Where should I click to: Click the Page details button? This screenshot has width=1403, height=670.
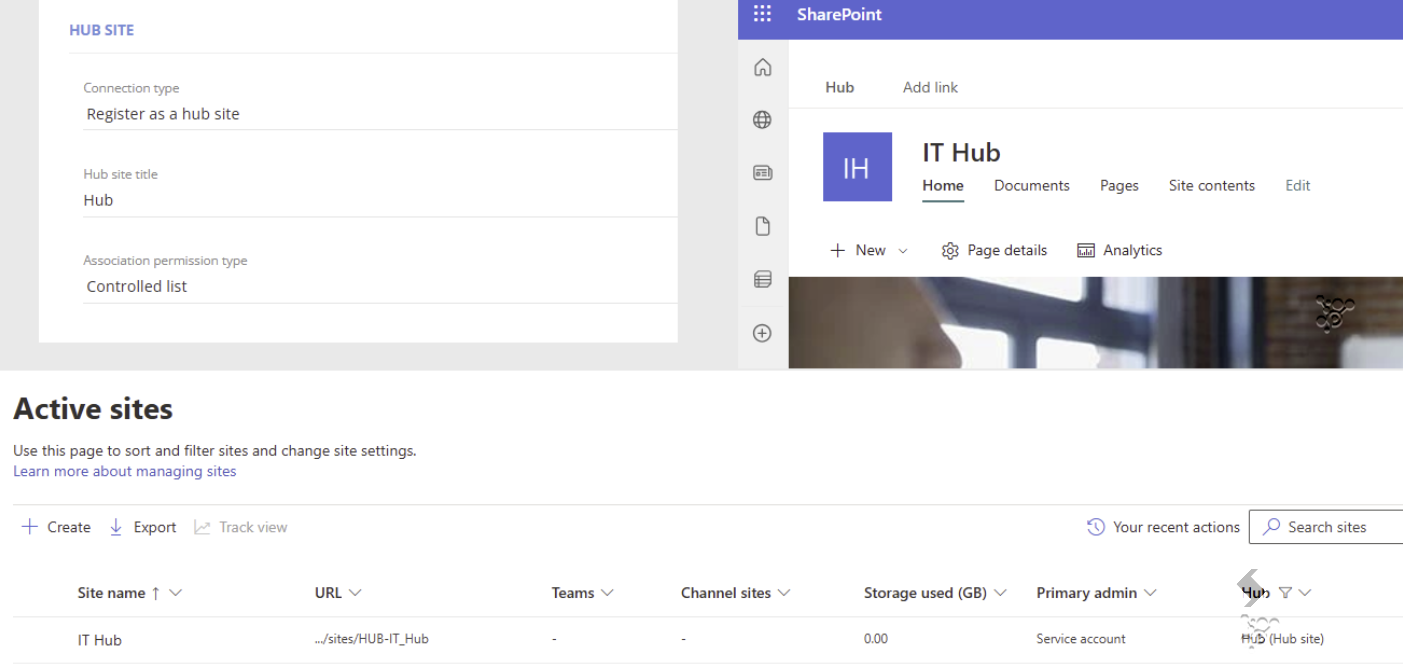pos(994,251)
